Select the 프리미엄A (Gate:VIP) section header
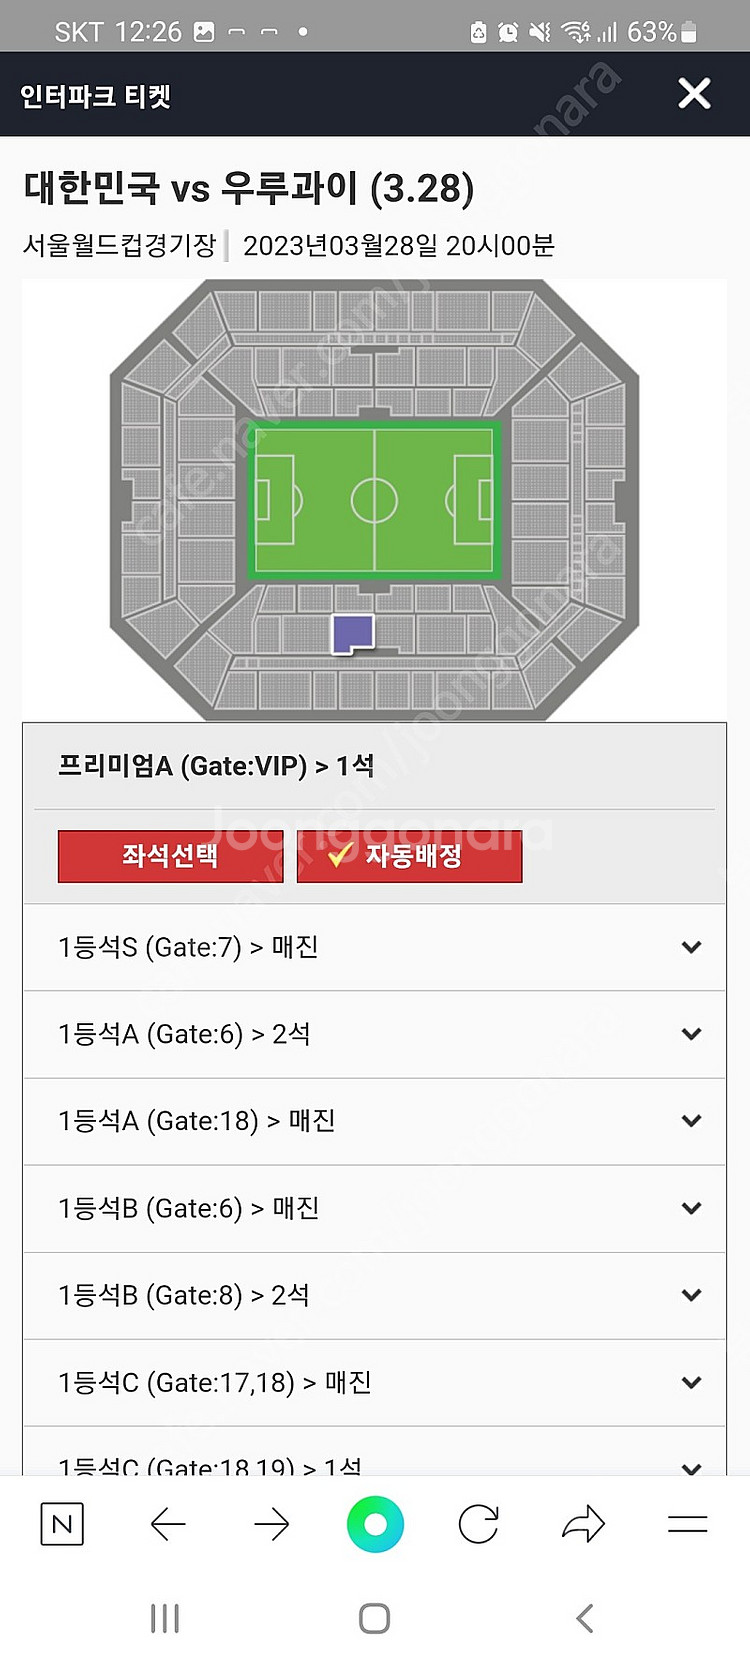 point(375,766)
